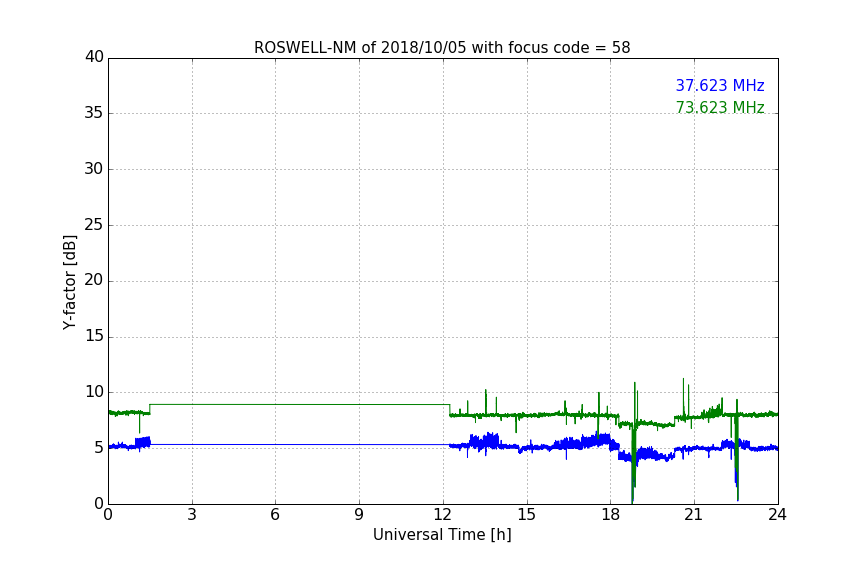Click the y-axis tick label 35
The height and width of the screenshot is (576, 864).
[x=94, y=113]
